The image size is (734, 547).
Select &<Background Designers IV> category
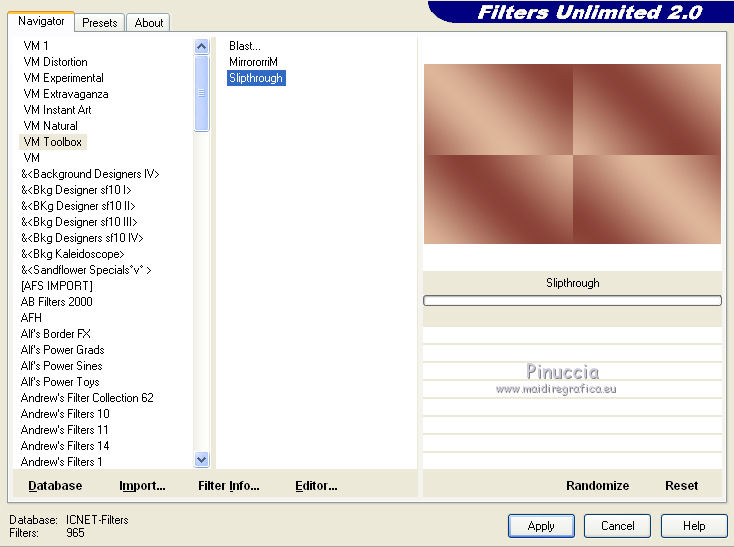pos(90,174)
